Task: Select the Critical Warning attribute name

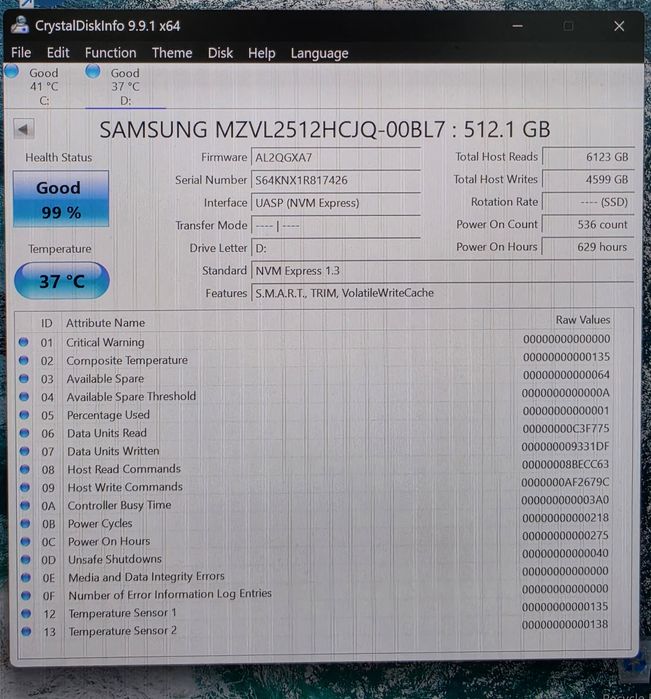Action: click(105, 342)
